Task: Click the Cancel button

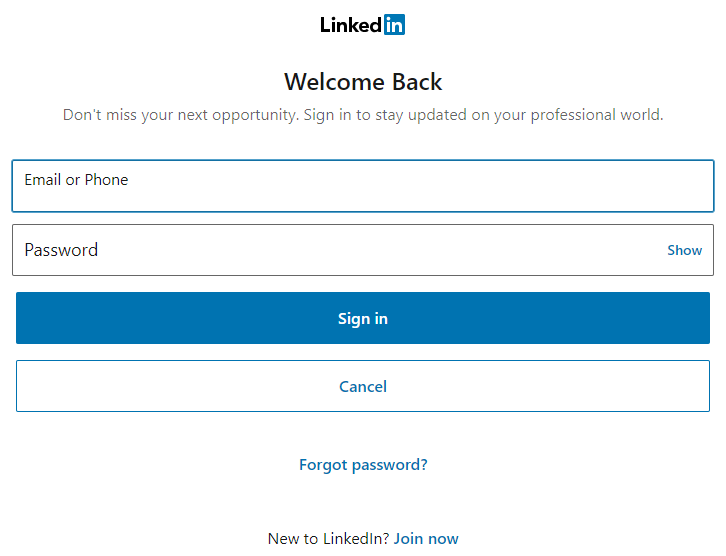Action: tap(363, 386)
